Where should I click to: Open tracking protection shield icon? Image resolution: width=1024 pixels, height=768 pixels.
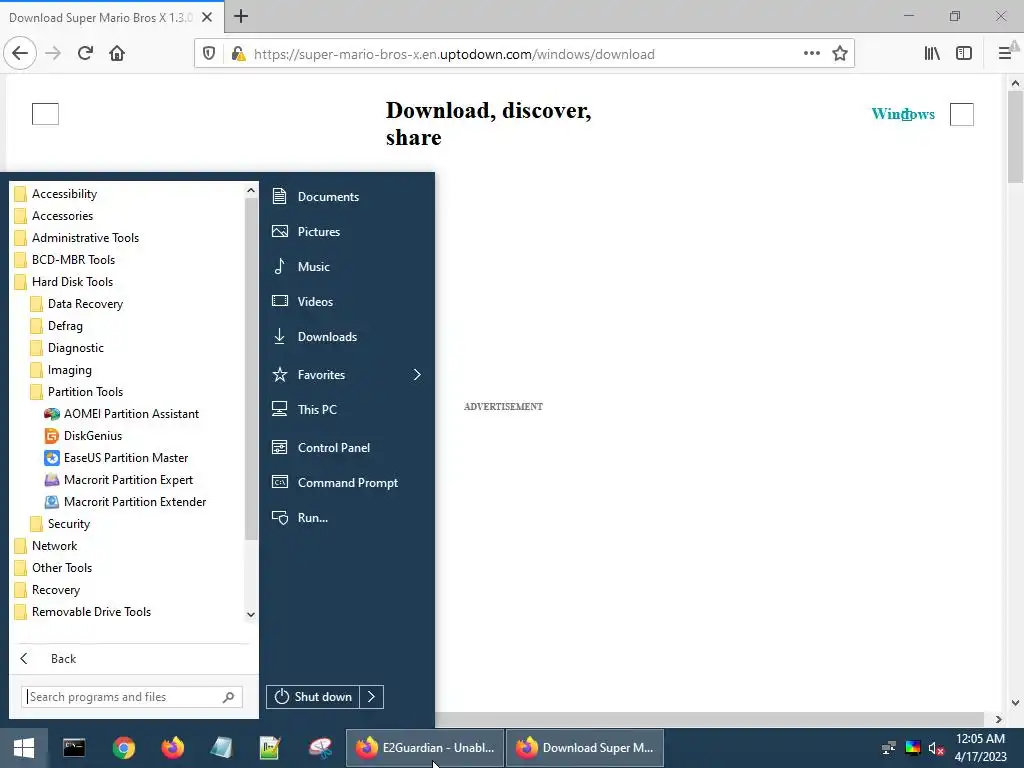[209, 54]
